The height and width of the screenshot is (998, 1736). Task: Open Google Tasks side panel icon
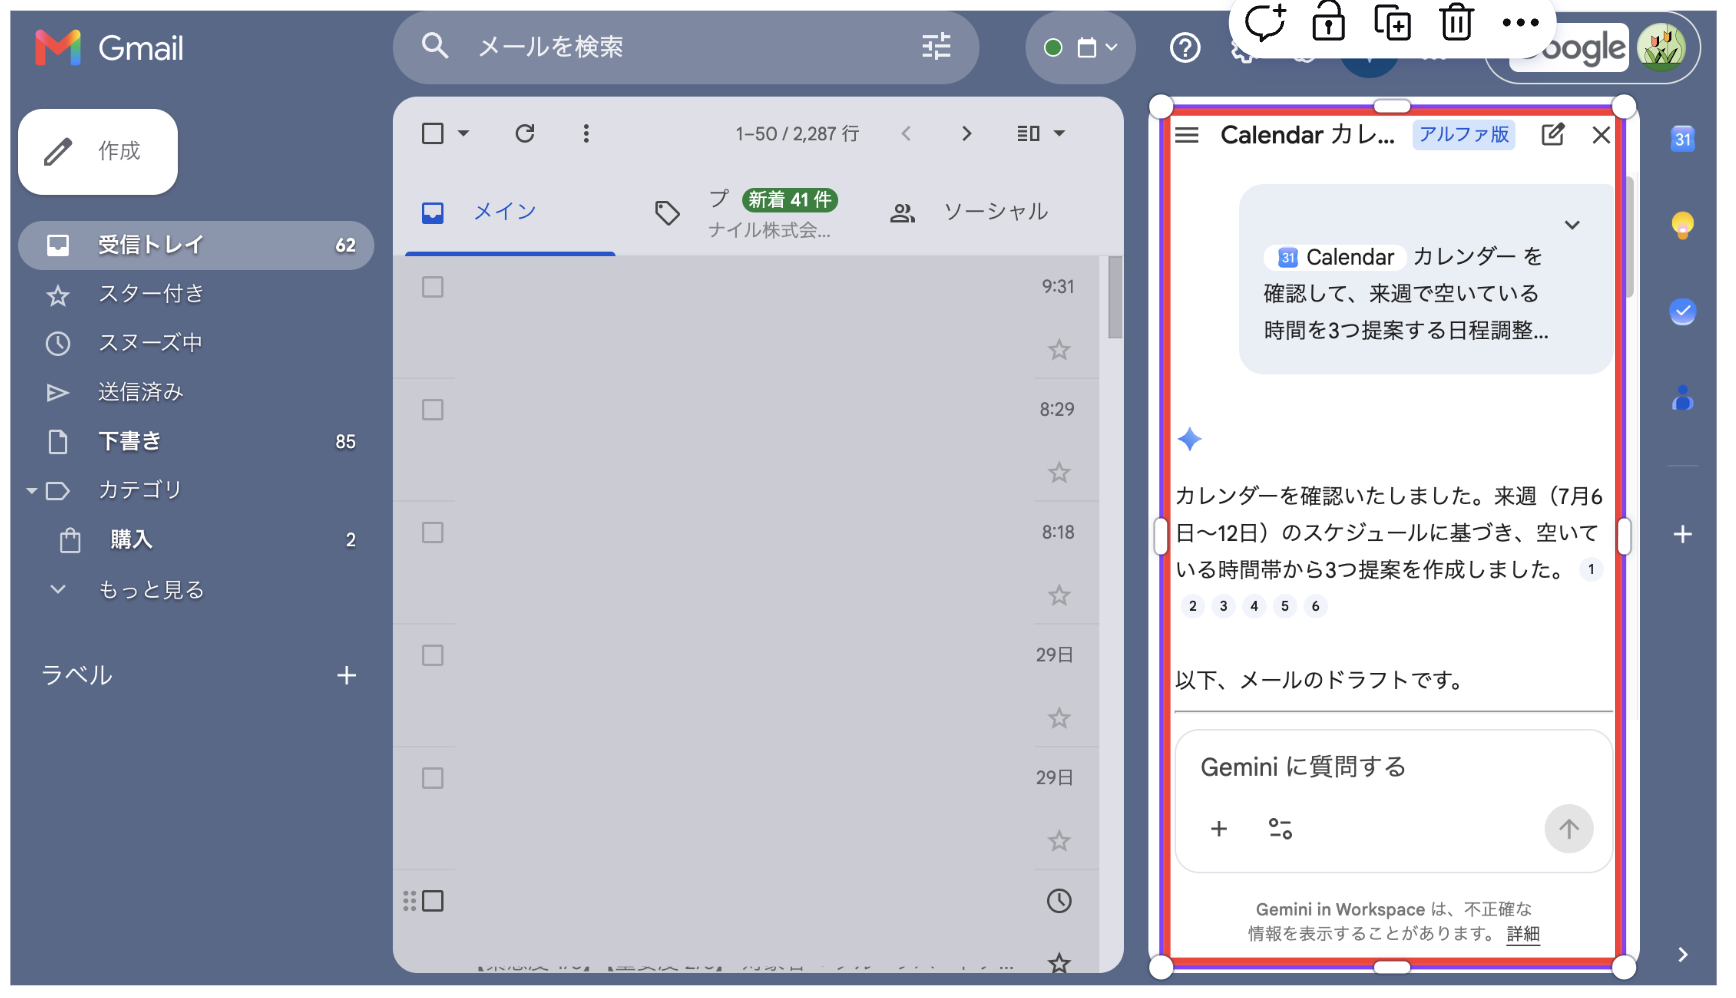1683,312
